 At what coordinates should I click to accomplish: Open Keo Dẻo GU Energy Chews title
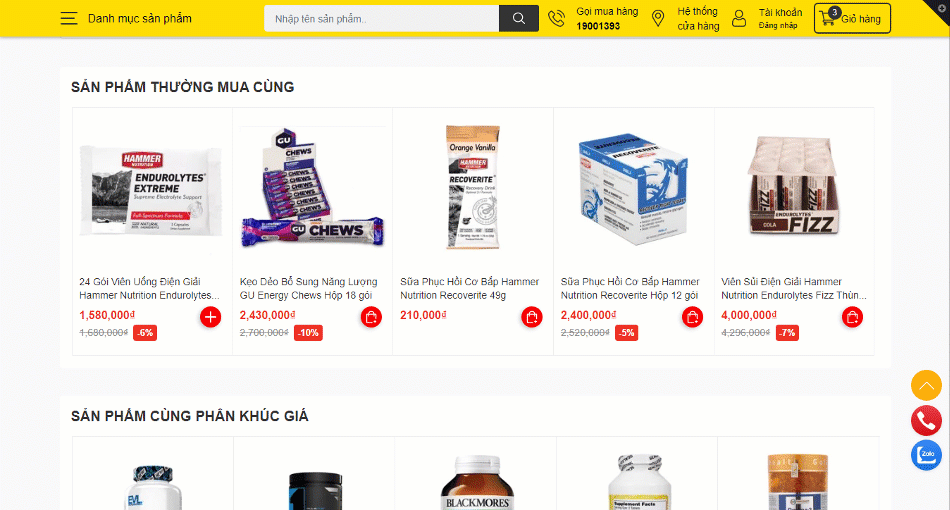[x=308, y=288]
